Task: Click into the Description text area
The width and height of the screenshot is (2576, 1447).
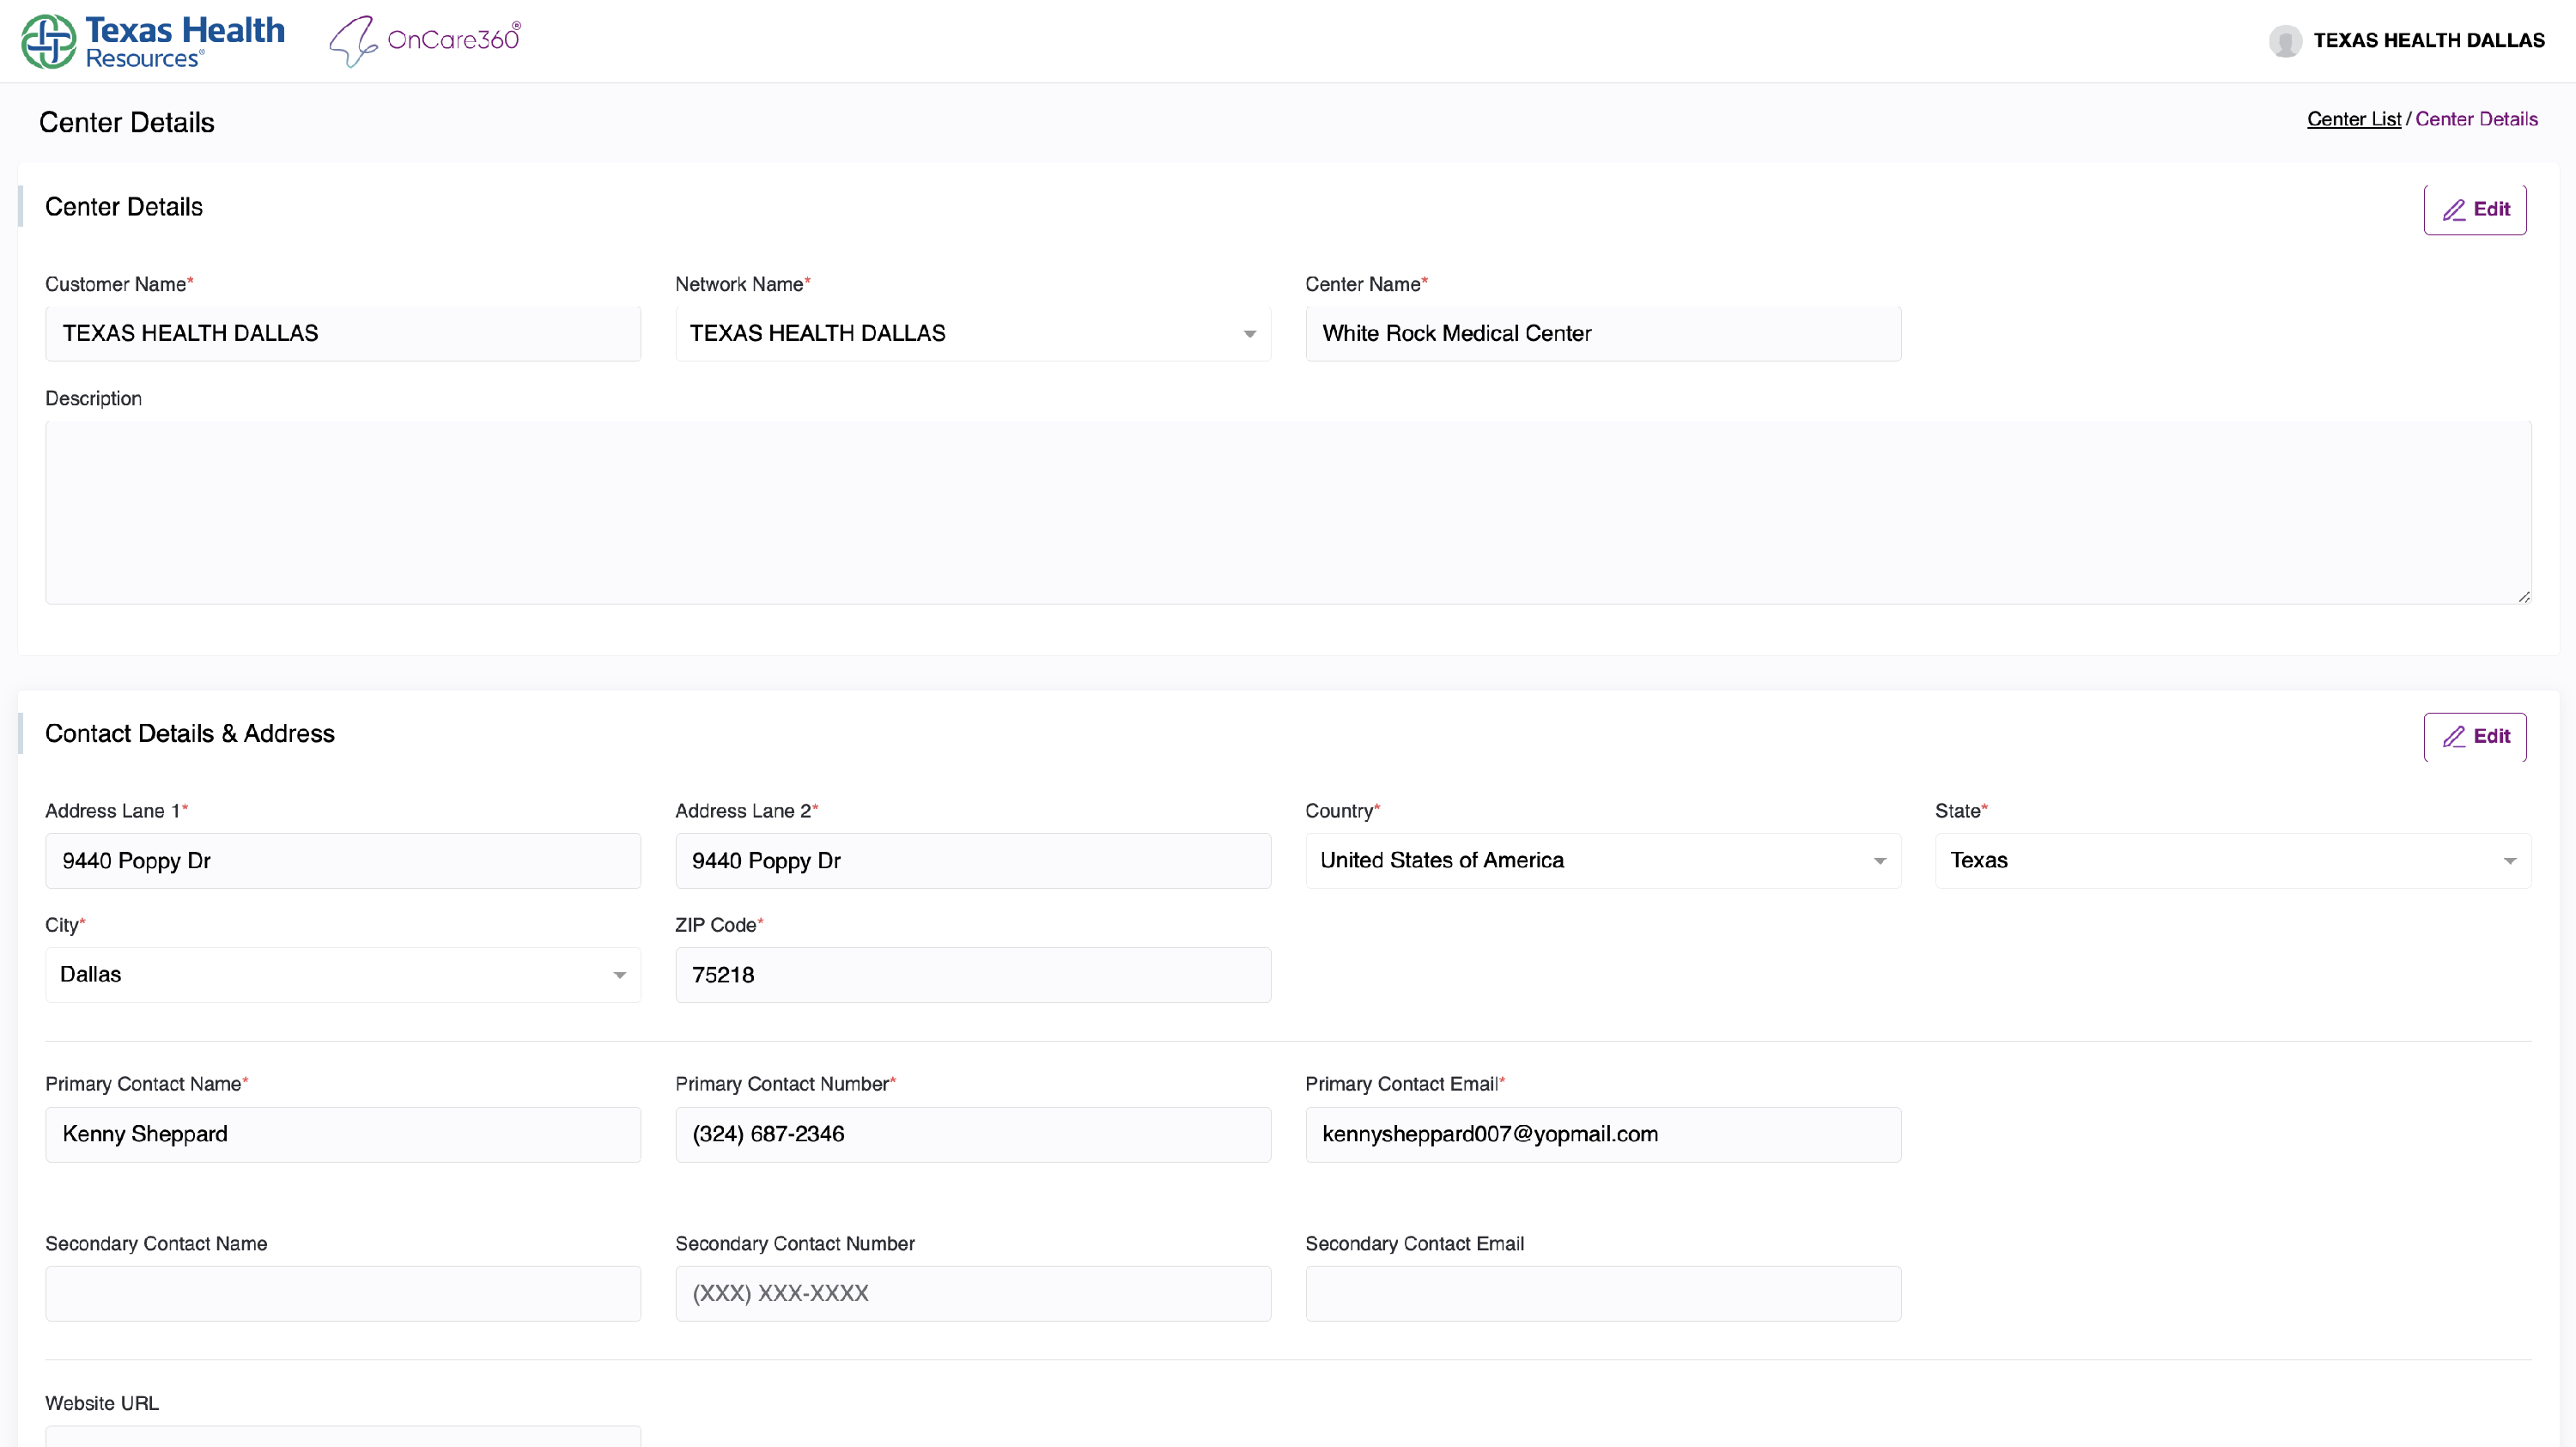Action: [1287, 512]
